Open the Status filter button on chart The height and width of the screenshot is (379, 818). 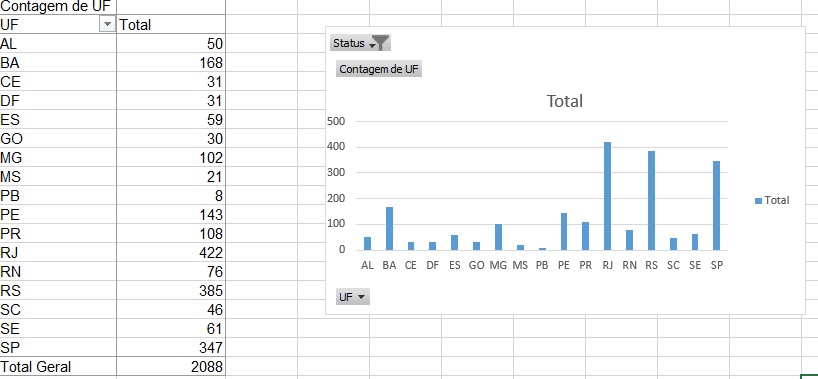[x=360, y=43]
